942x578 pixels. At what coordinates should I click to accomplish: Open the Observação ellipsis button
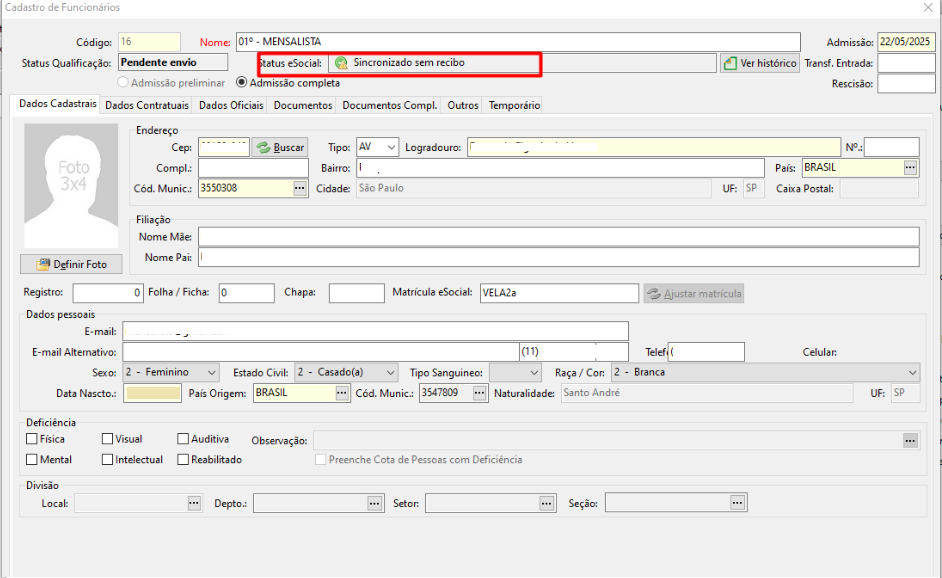(910, 440)
